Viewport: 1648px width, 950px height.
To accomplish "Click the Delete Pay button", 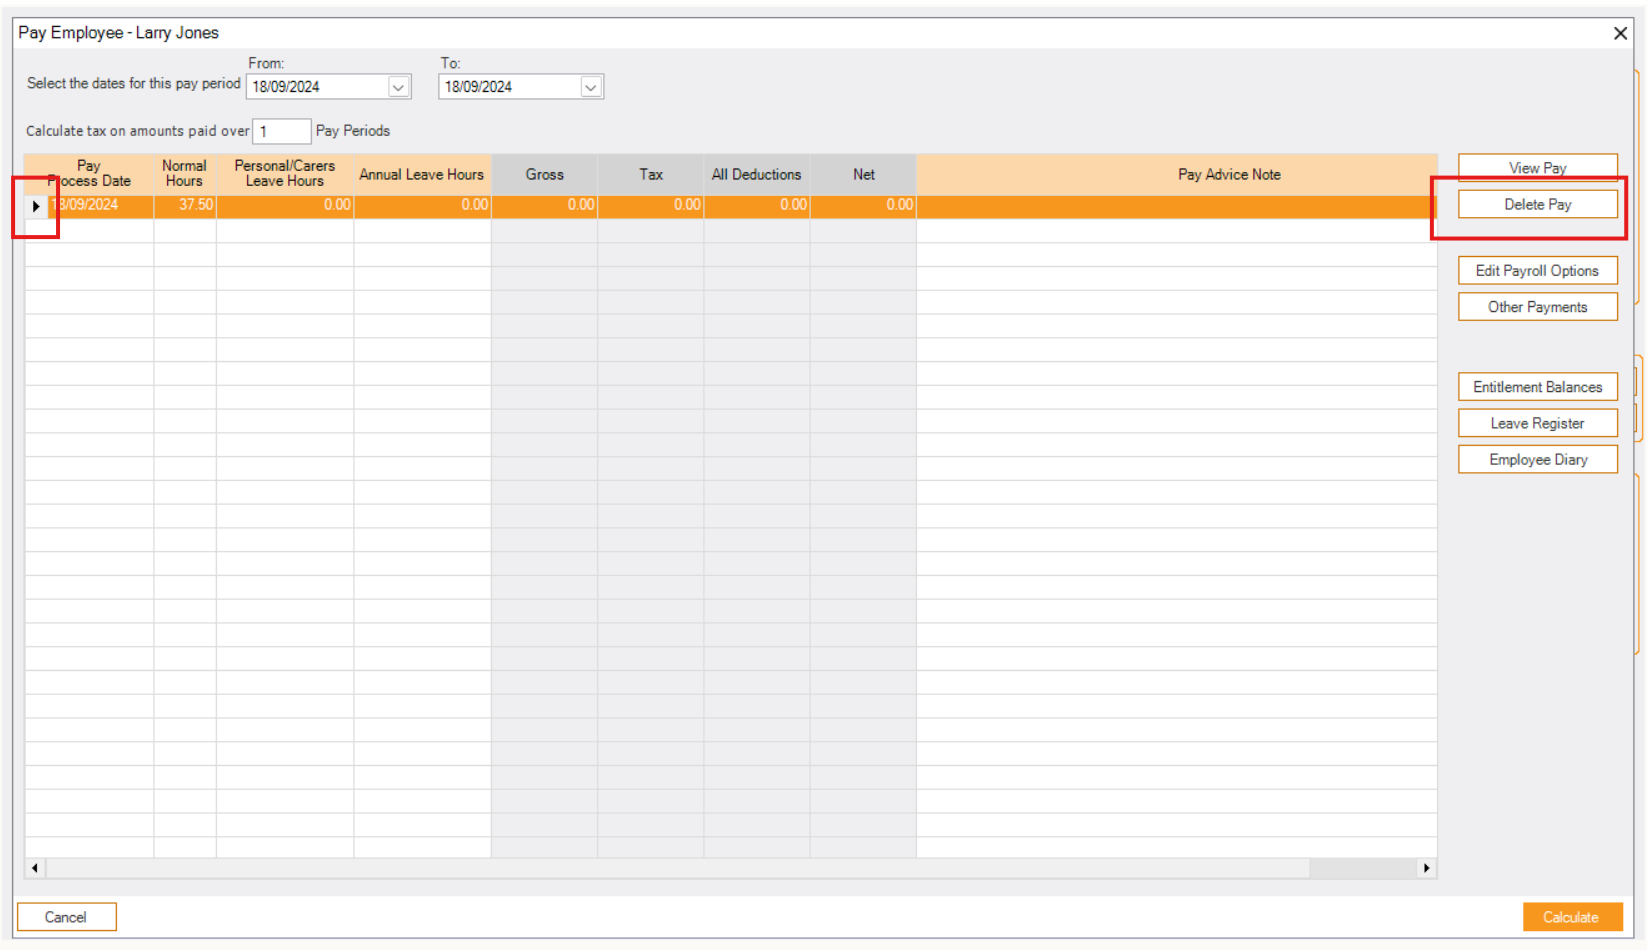I will 1537,204.
